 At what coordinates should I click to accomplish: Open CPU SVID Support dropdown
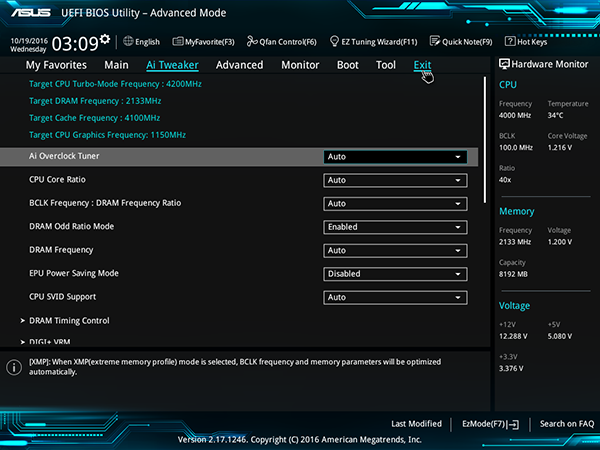395,297
